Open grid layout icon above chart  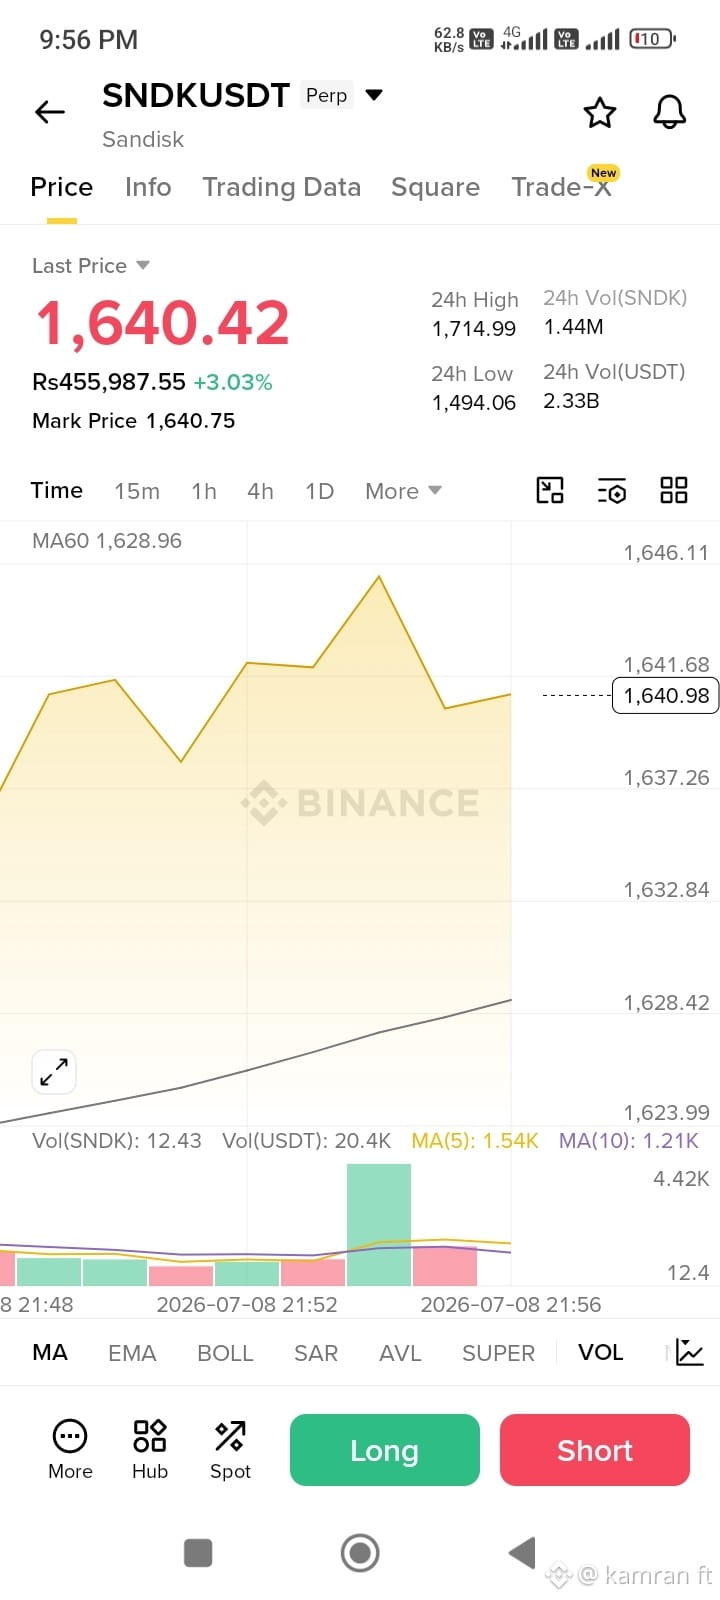pos(674,490)
